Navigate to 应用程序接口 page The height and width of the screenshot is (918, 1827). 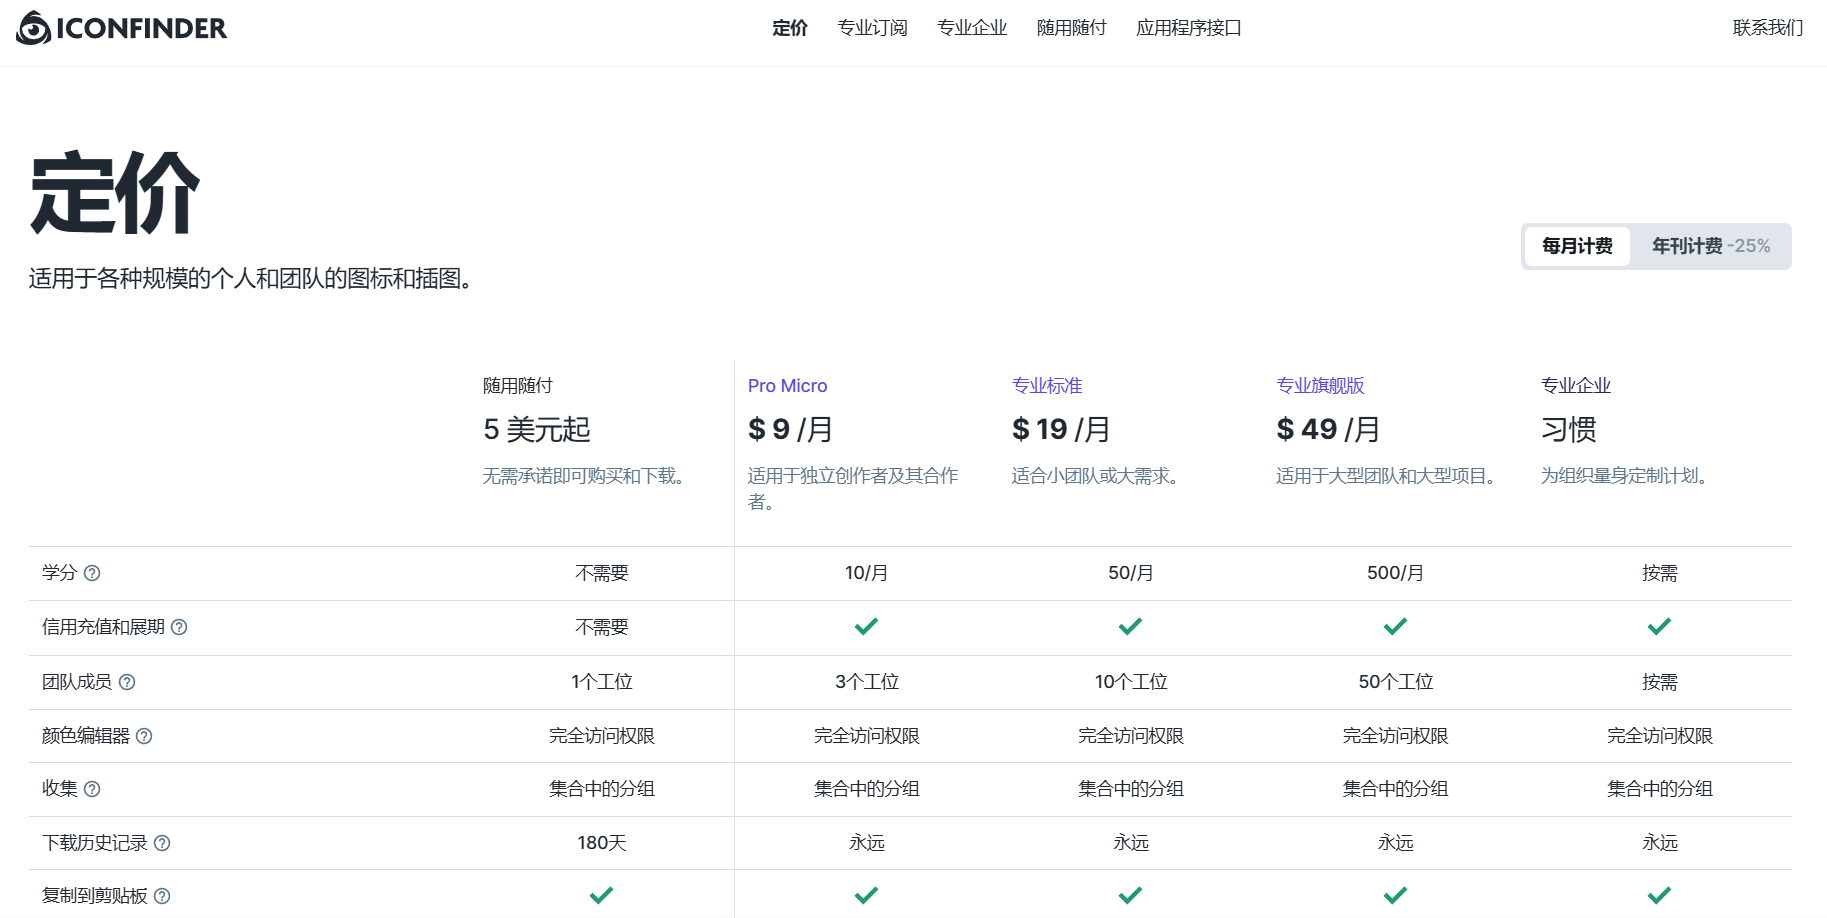coord(1189,28)
